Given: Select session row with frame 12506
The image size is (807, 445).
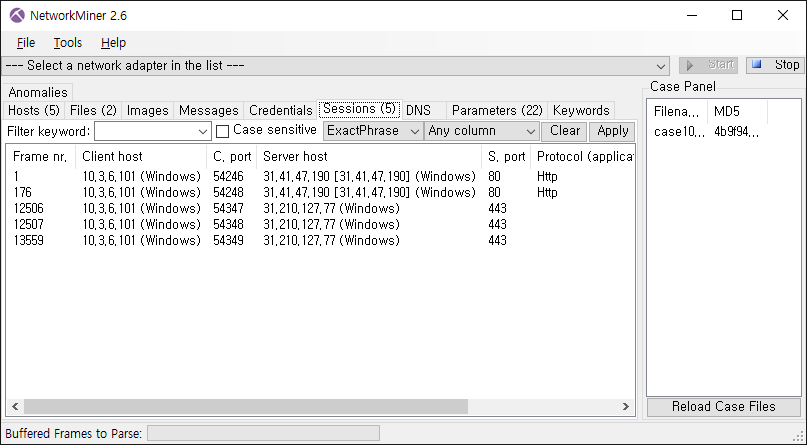Looking at the screenshot, I should 321,208.
